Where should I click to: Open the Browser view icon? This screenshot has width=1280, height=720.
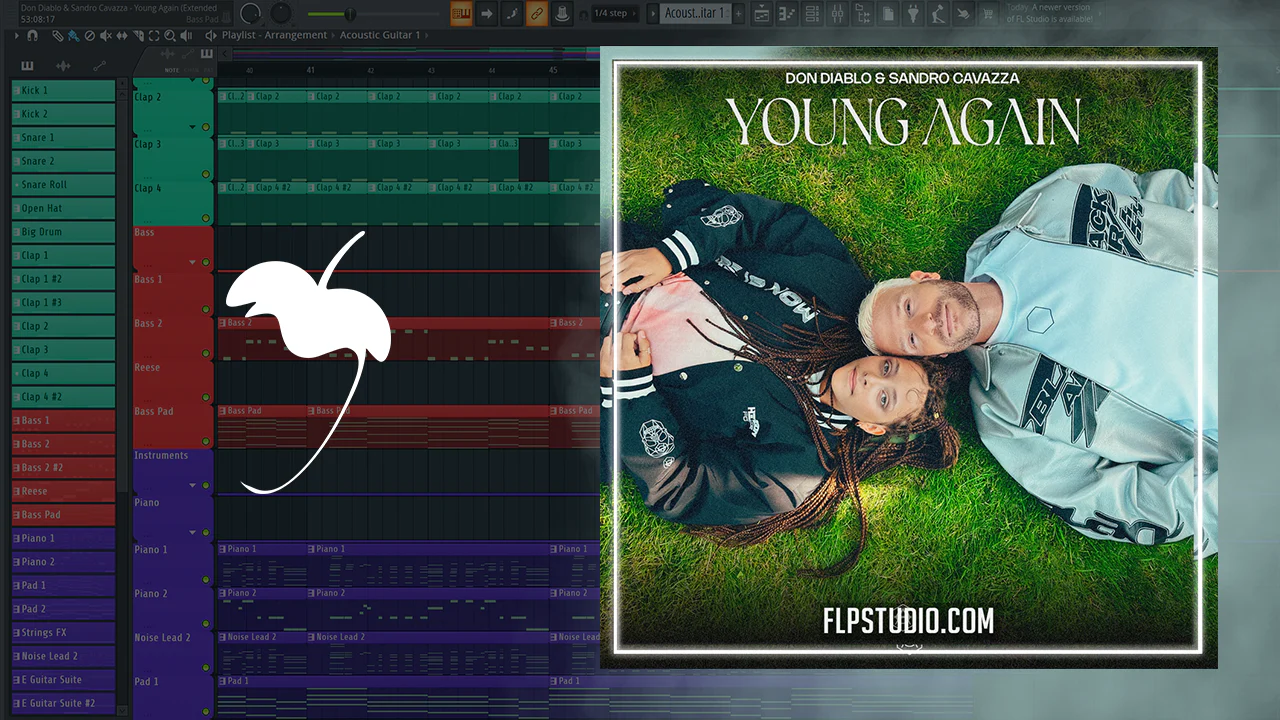click(862, 13)
